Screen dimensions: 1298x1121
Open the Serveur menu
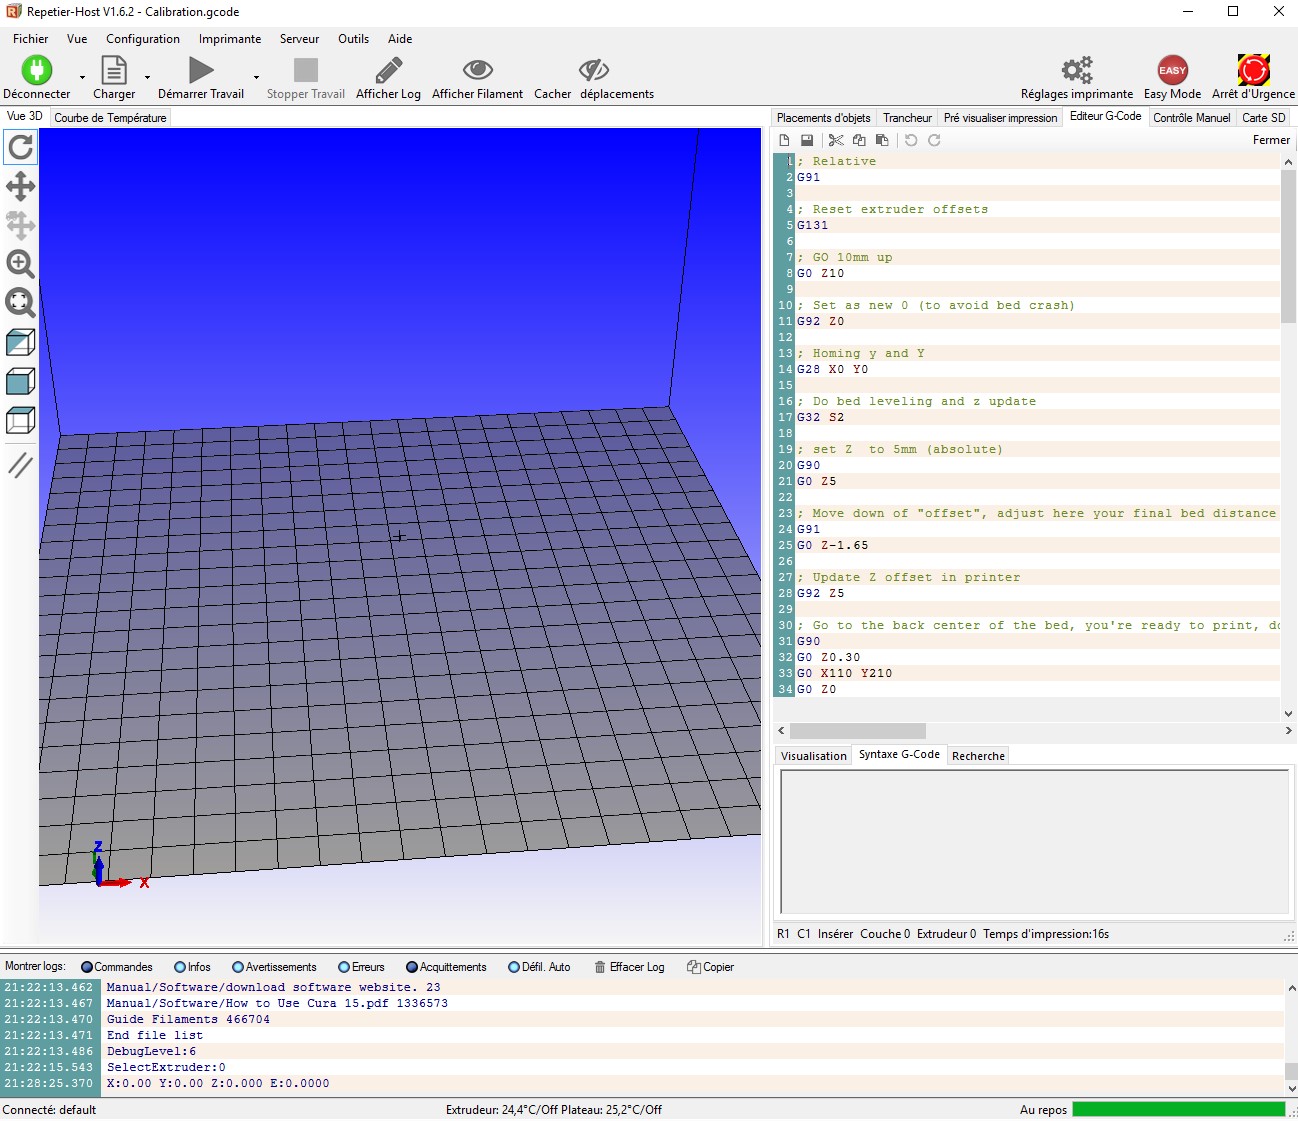tap(299, 39)
